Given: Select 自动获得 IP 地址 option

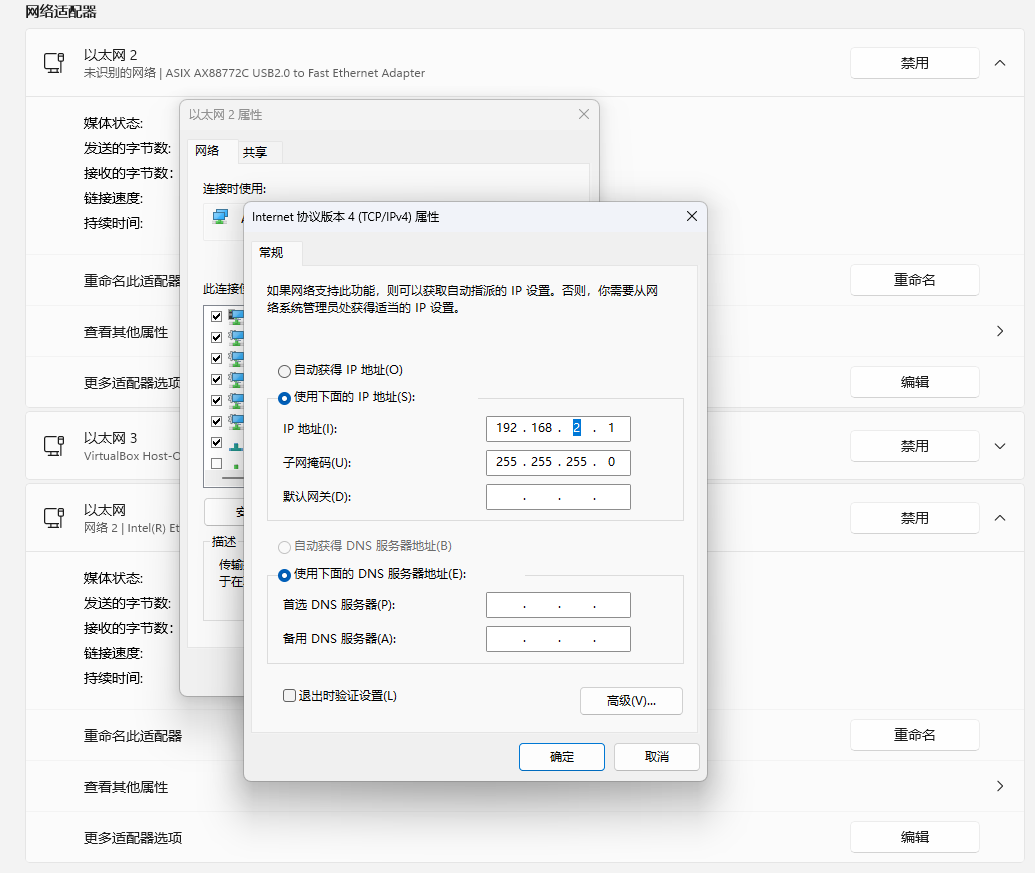Looking at the screenshot, I should (x=282, y=370).
